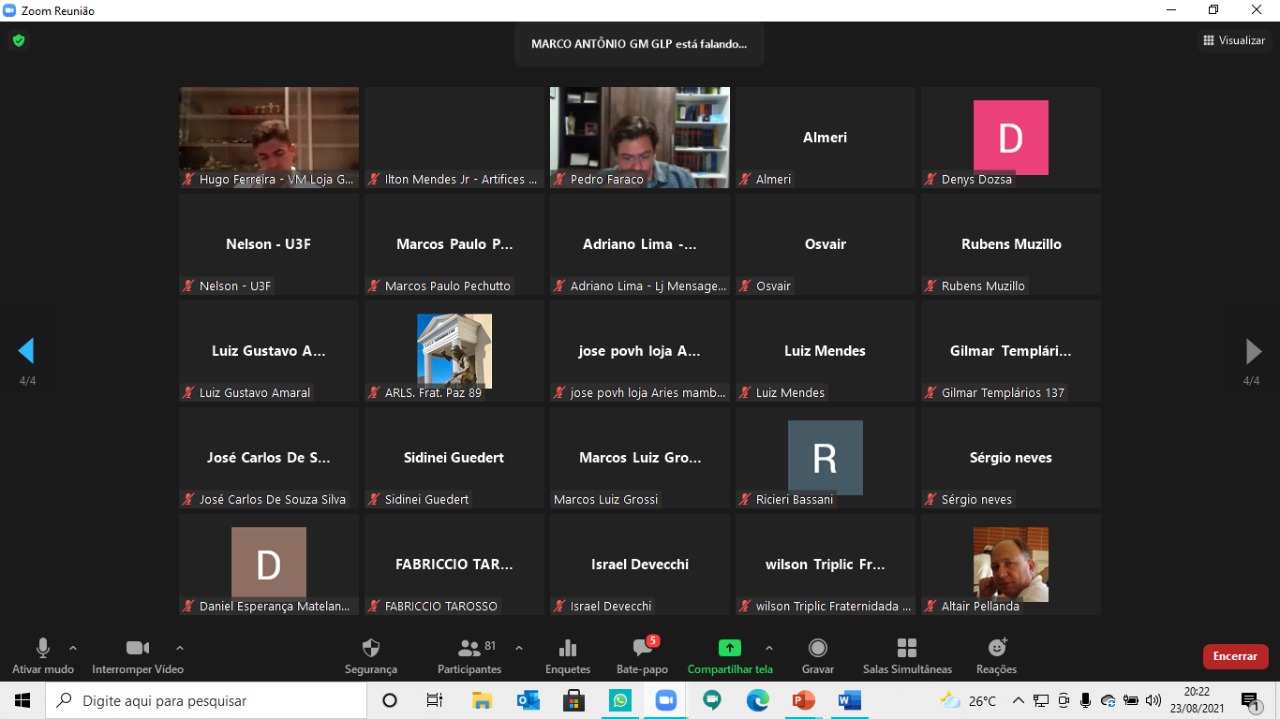Screen dimensions: 1280x719
Task: Start recording with Gravar
Action: coord(817,655)
